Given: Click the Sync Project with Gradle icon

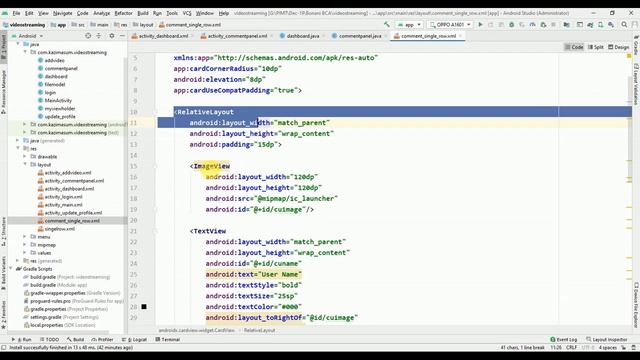Looking at the screenshot, I should 590,25.
